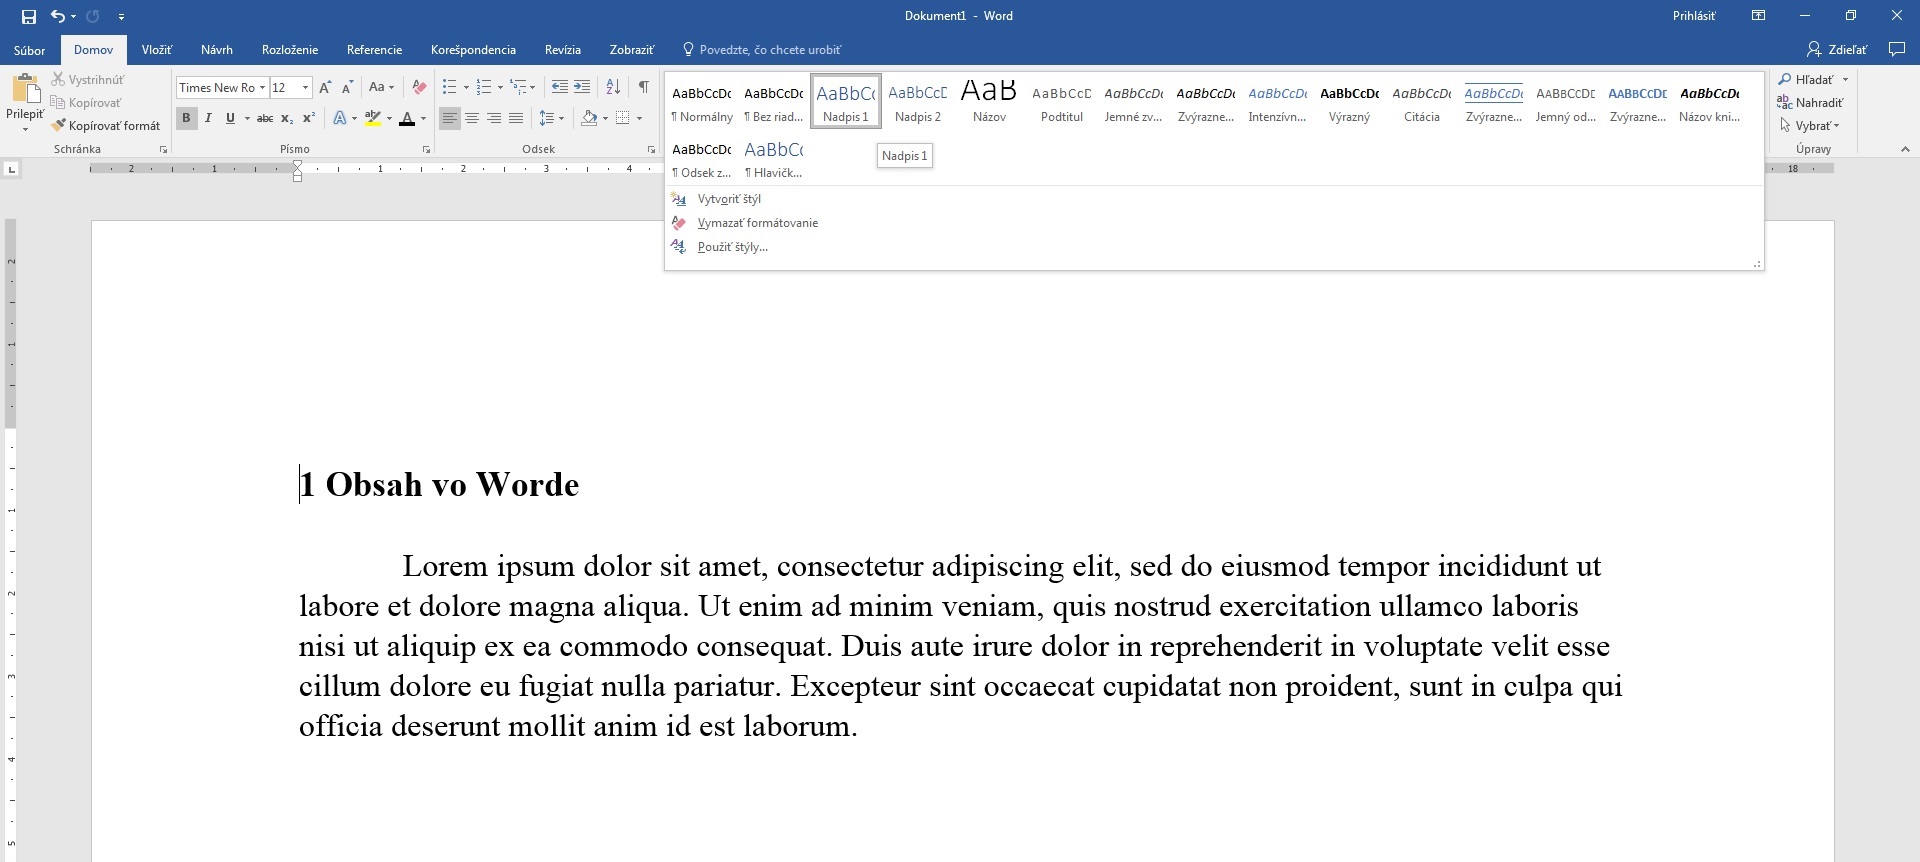
Task: Start a numbered list
Action: coord(484,87)
